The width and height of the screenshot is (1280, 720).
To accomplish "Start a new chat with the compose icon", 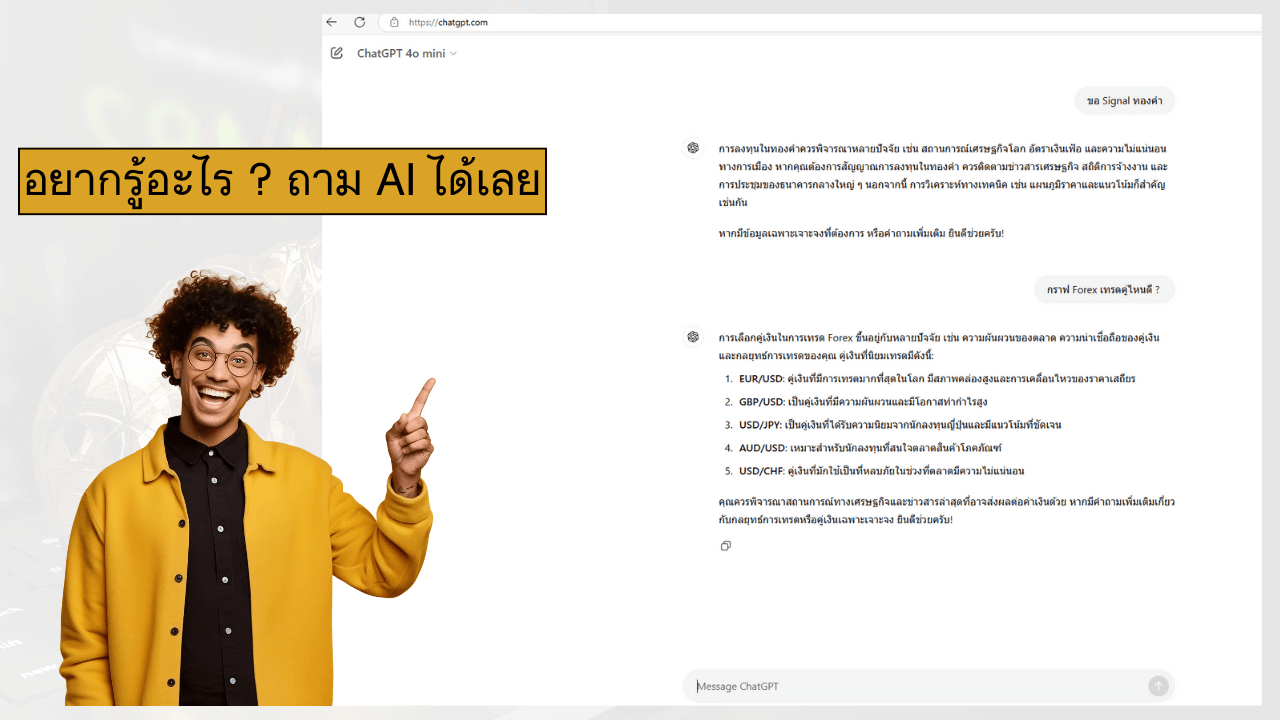I will (x=337, y=53).
